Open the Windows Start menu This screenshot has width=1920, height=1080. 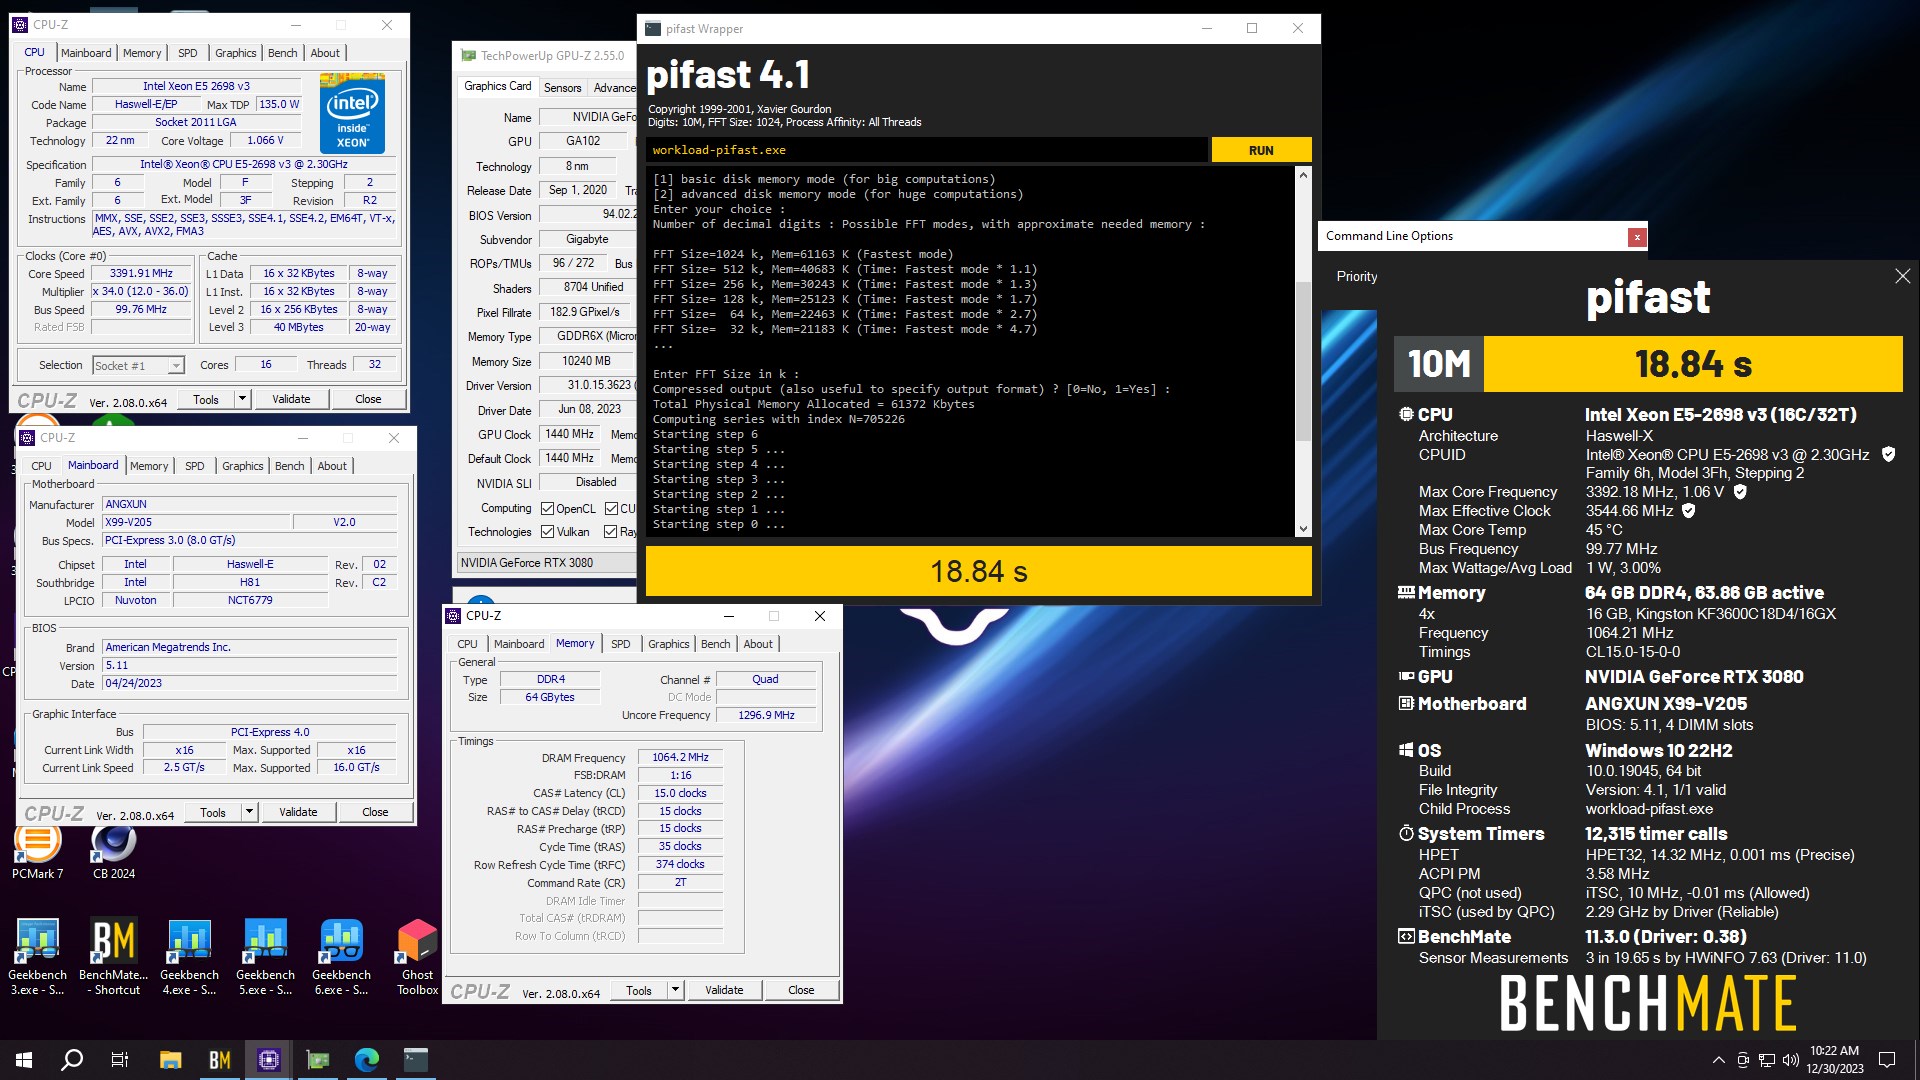coord(24,1060)
